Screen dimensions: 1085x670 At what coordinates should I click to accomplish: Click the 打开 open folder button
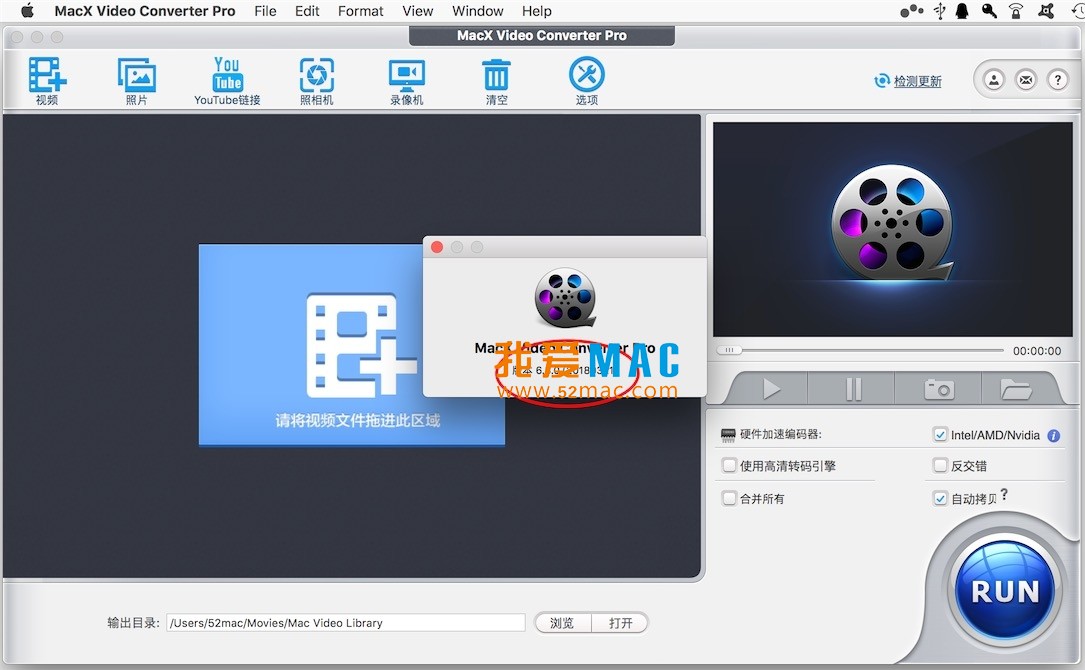tap(620, 623)
